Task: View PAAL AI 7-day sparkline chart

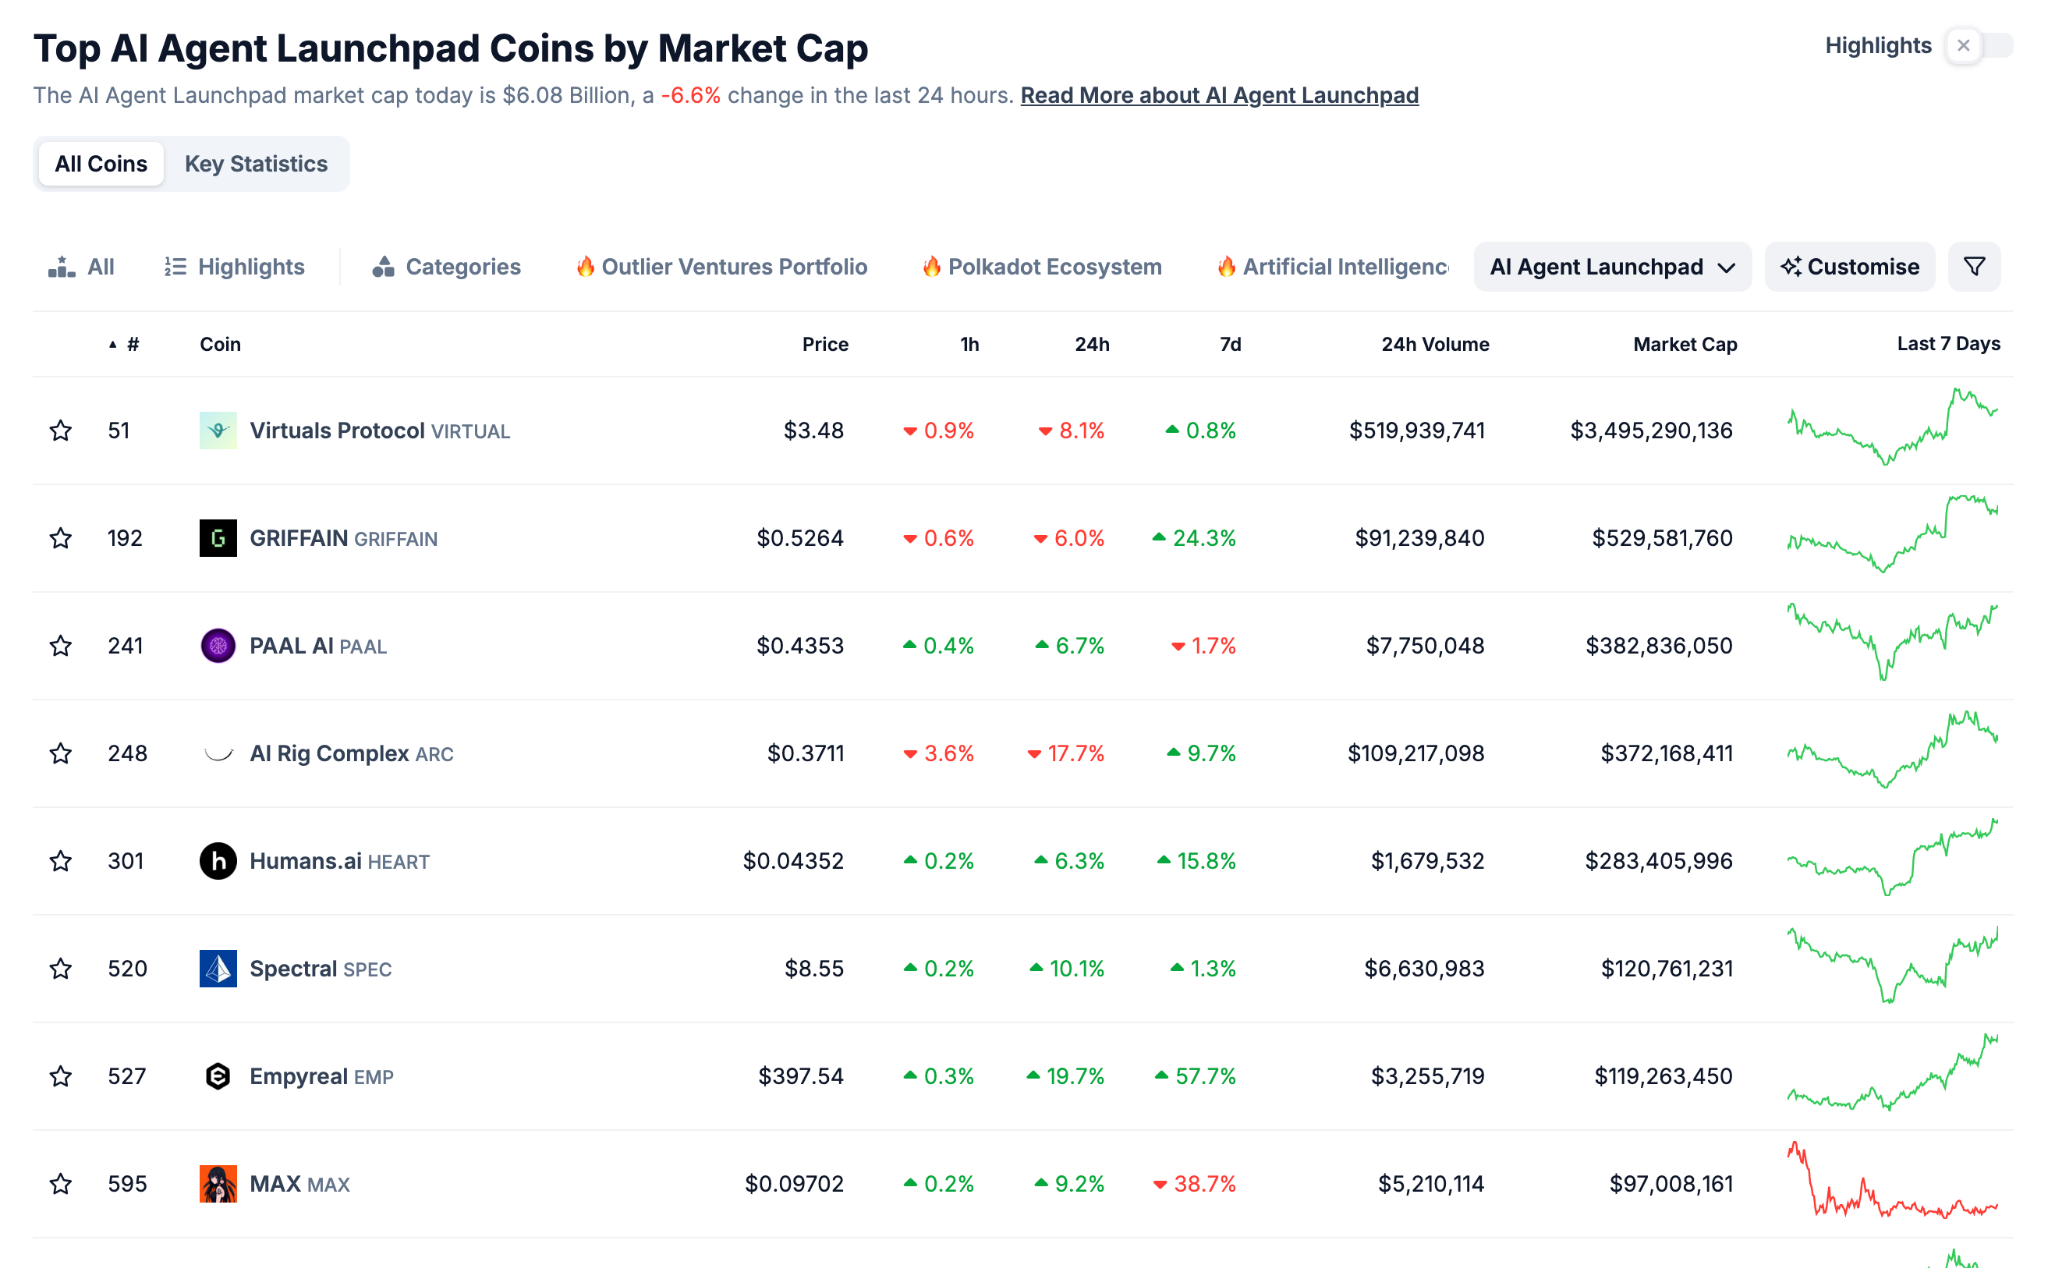Action: click(1893, 642)
